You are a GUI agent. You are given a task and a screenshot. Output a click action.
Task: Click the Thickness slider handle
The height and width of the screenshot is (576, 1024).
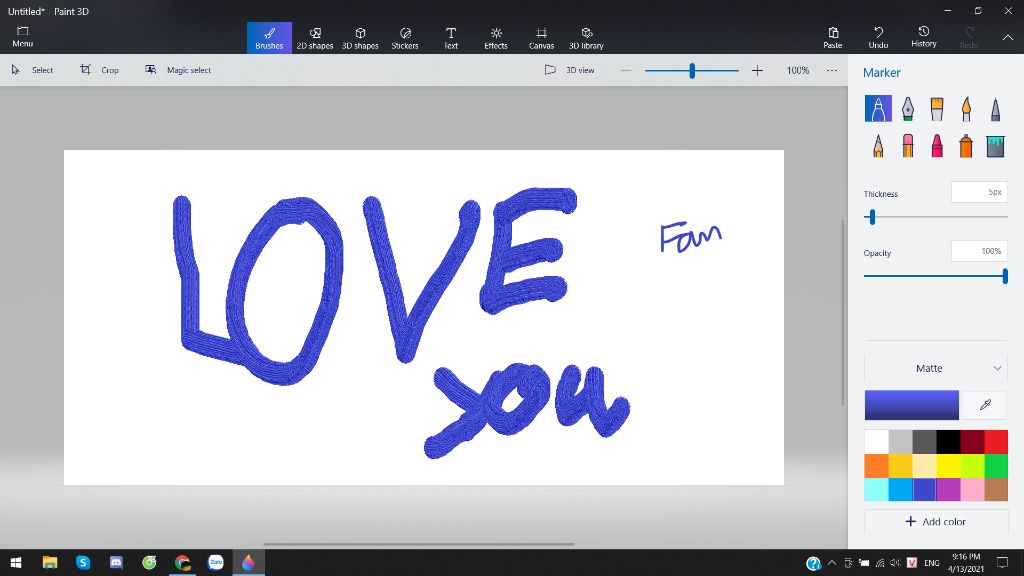[x=872, y=217]
